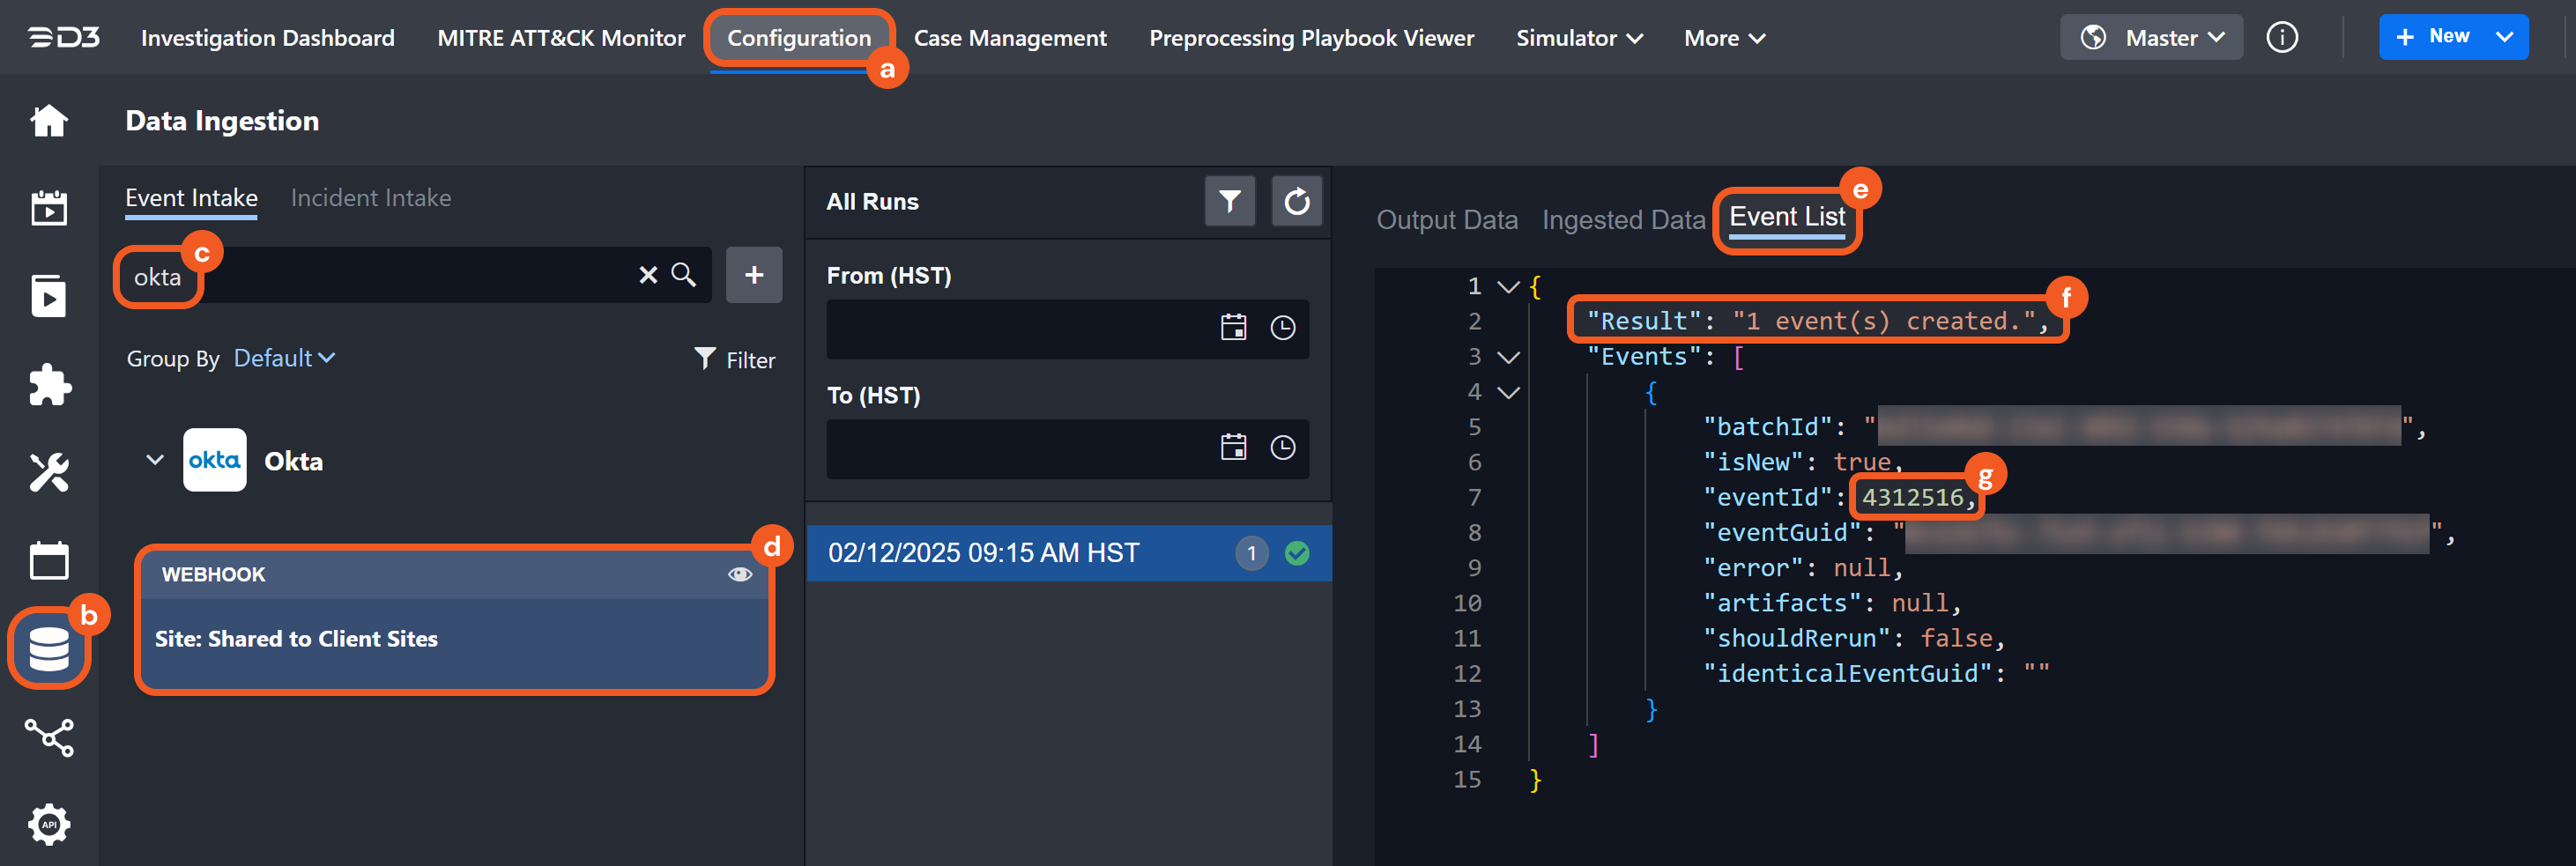
Task: Open the integrations puzzle piece icon
Action: 48,384
